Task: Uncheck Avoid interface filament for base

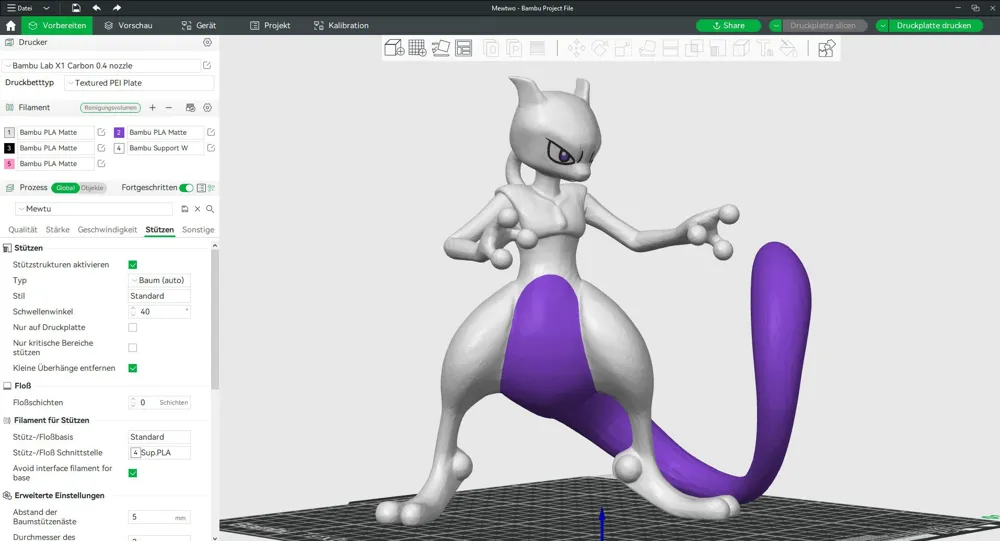Action: click(133, 473)
